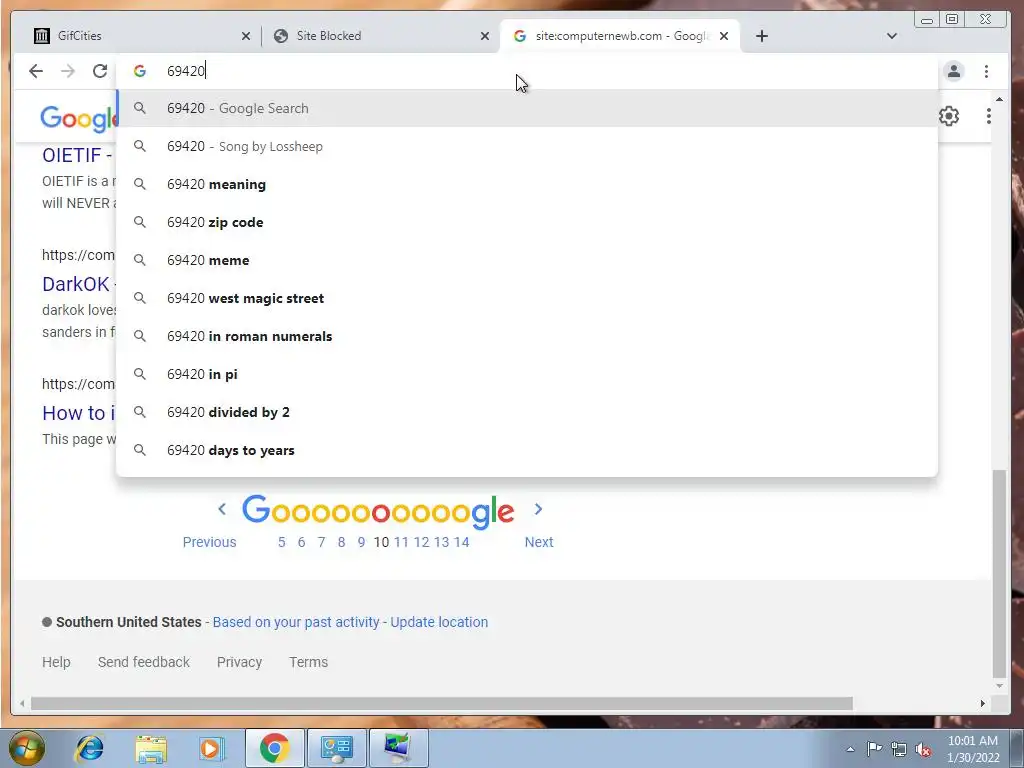This screenshot has height=768, width=1024.
Task: Show hidden tray icons arrow
Action: tap(850, 750)
